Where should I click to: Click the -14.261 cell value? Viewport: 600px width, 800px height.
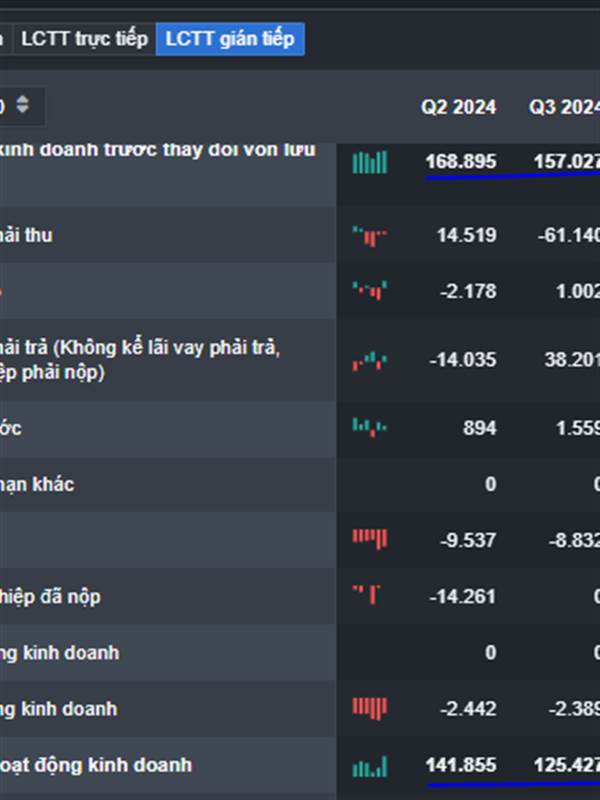(462, 596)
